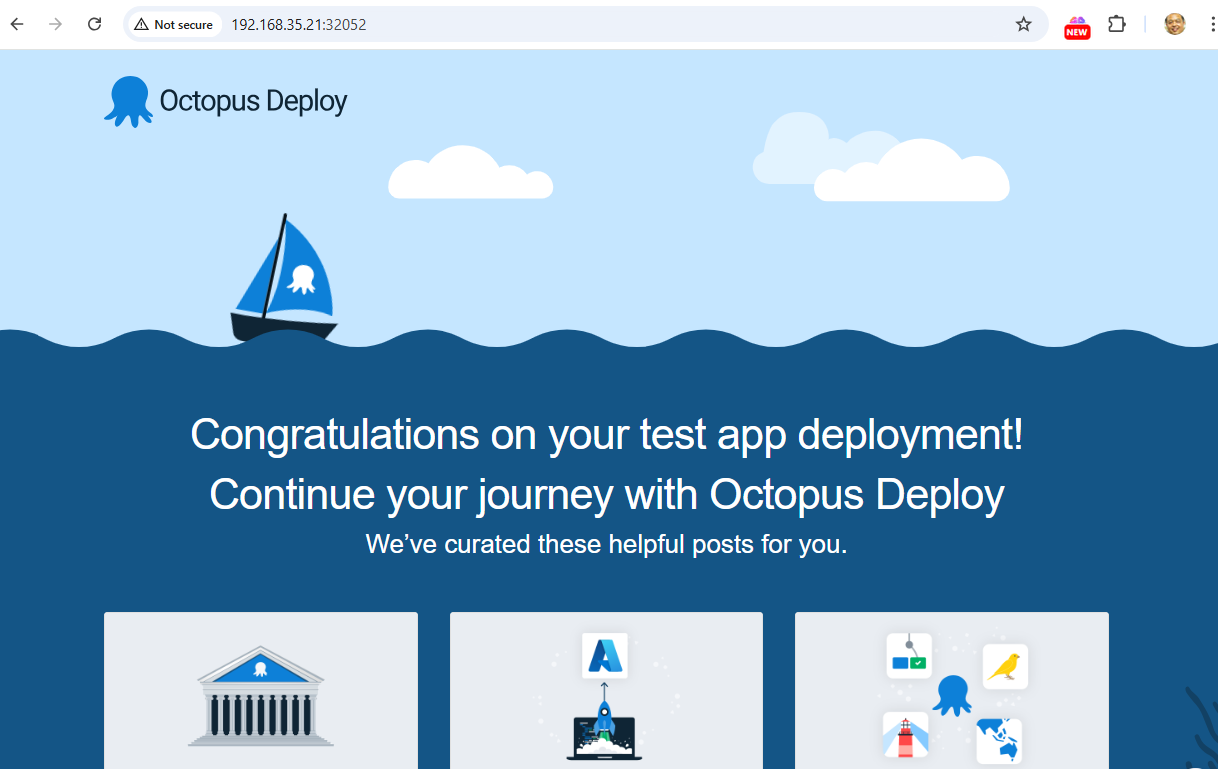Image resolution: width=1218 pixels, height=769 pixels.
Task: Click the address bar URL text
Action: pyautogui.click(x=299, y=24)
